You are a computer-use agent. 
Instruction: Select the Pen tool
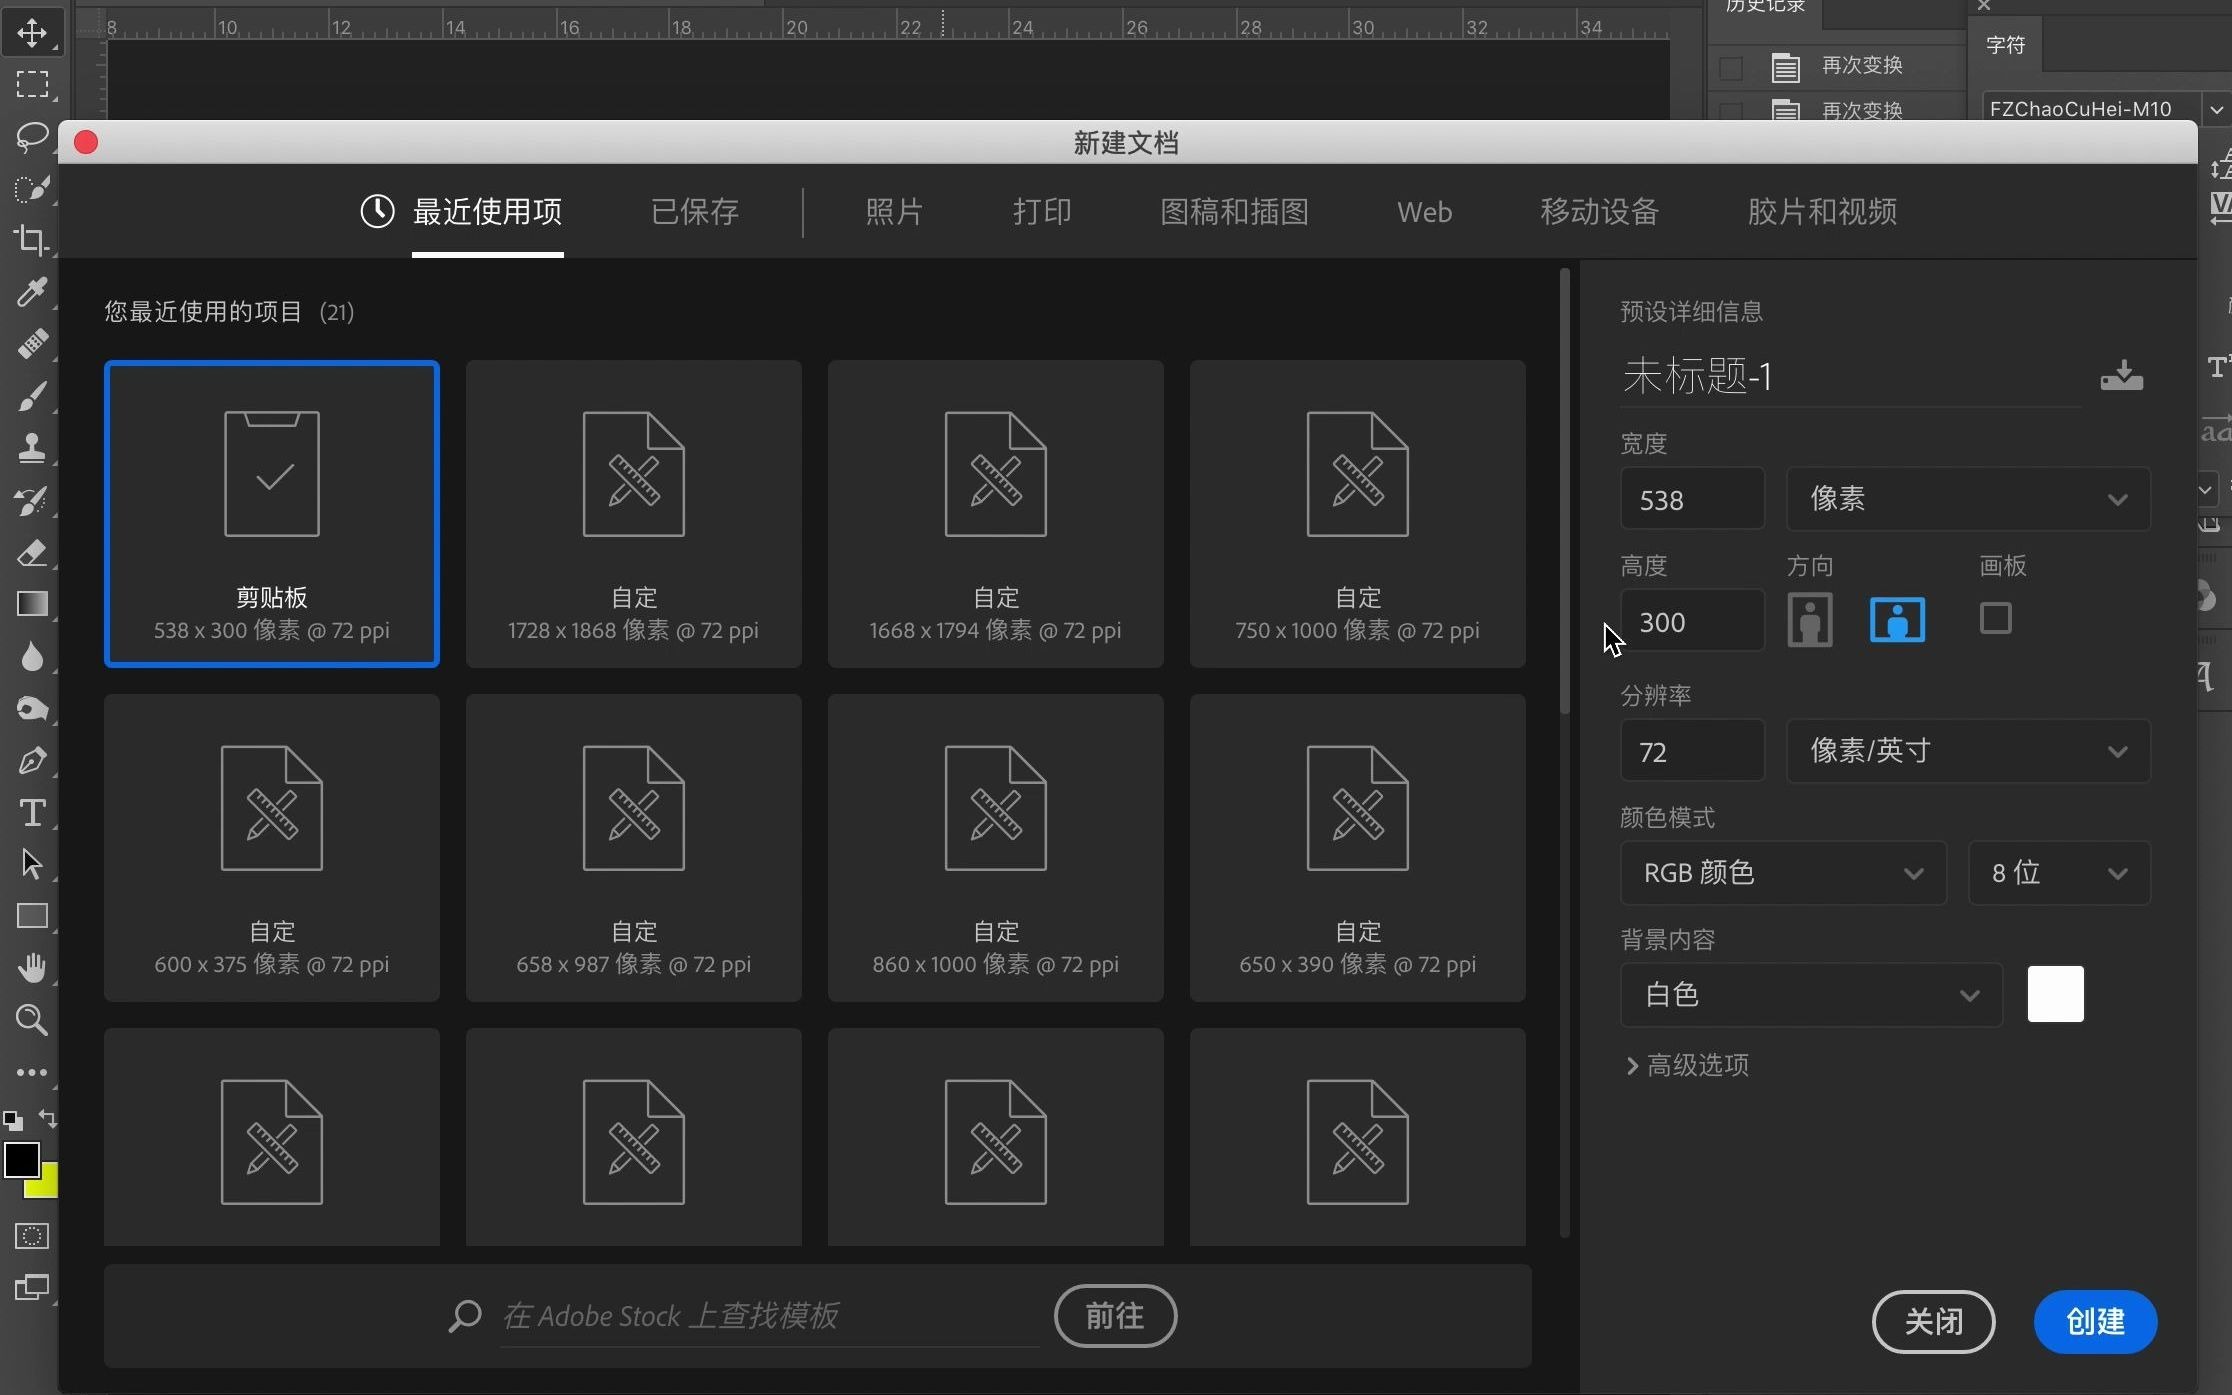tap(31, 760)
